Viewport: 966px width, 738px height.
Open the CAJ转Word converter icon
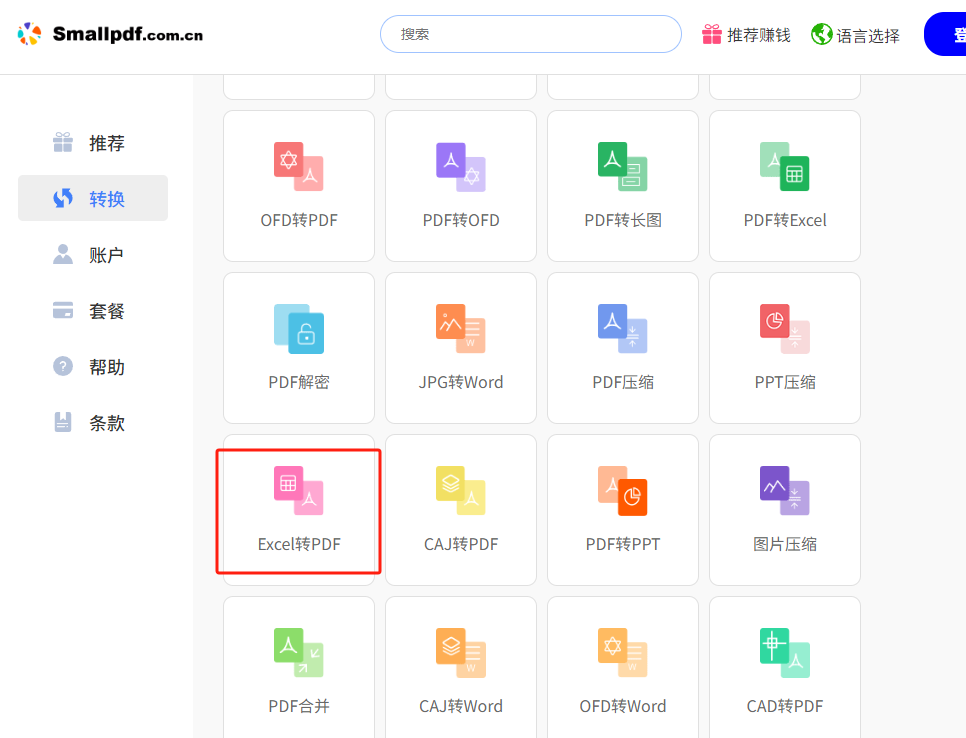(461, 652)
